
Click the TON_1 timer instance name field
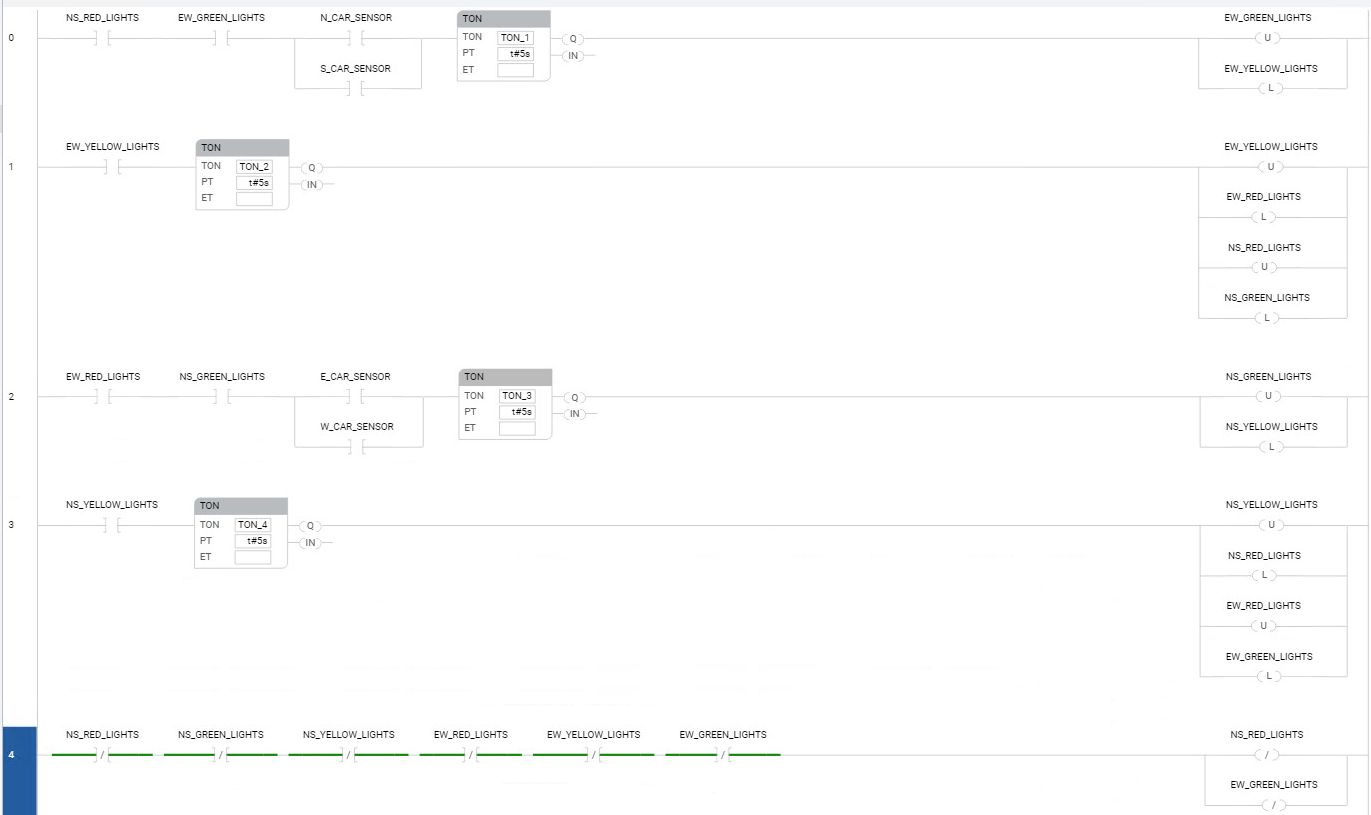[x=515, y=38]
